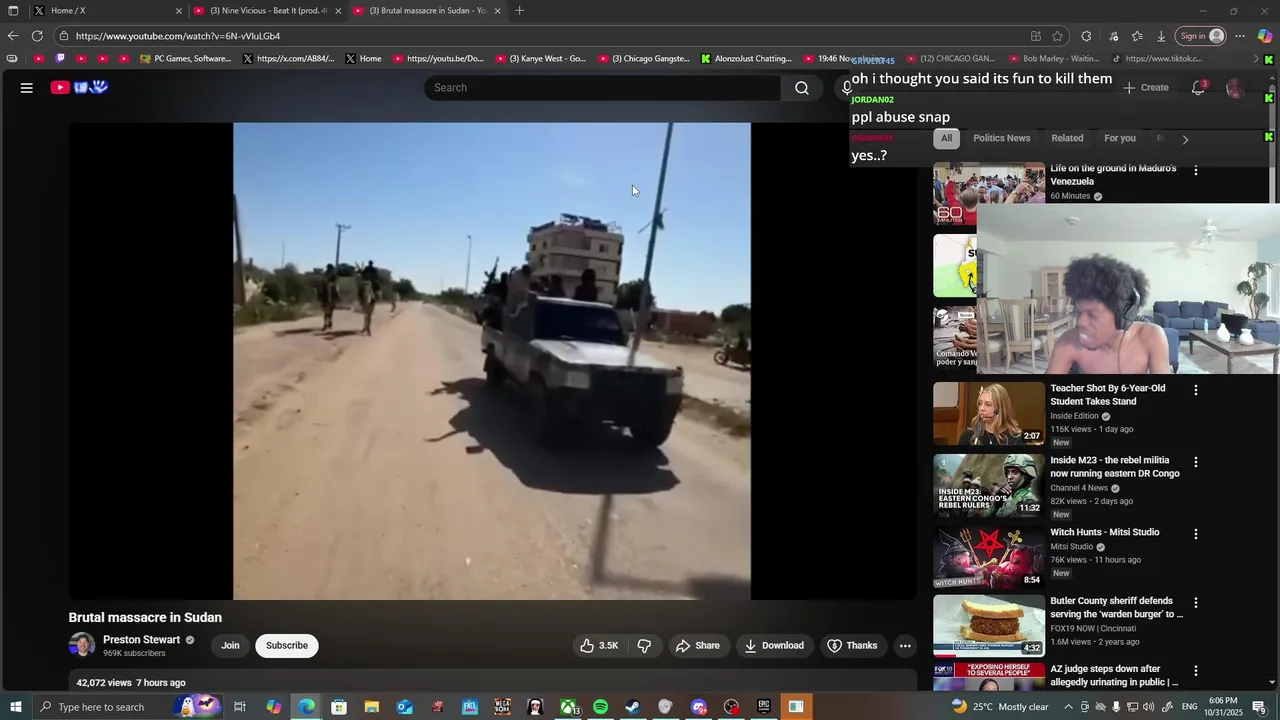Subscribe to Preston Stewart

tap(287, 646)
